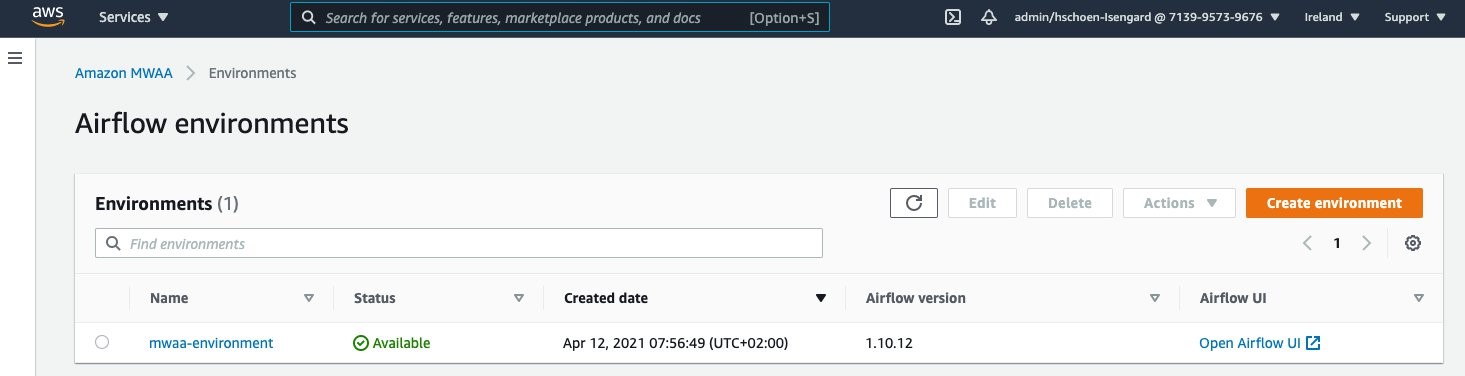Open the Actions dropdown
1465x376 pixels.
(x=1180, y=203)
